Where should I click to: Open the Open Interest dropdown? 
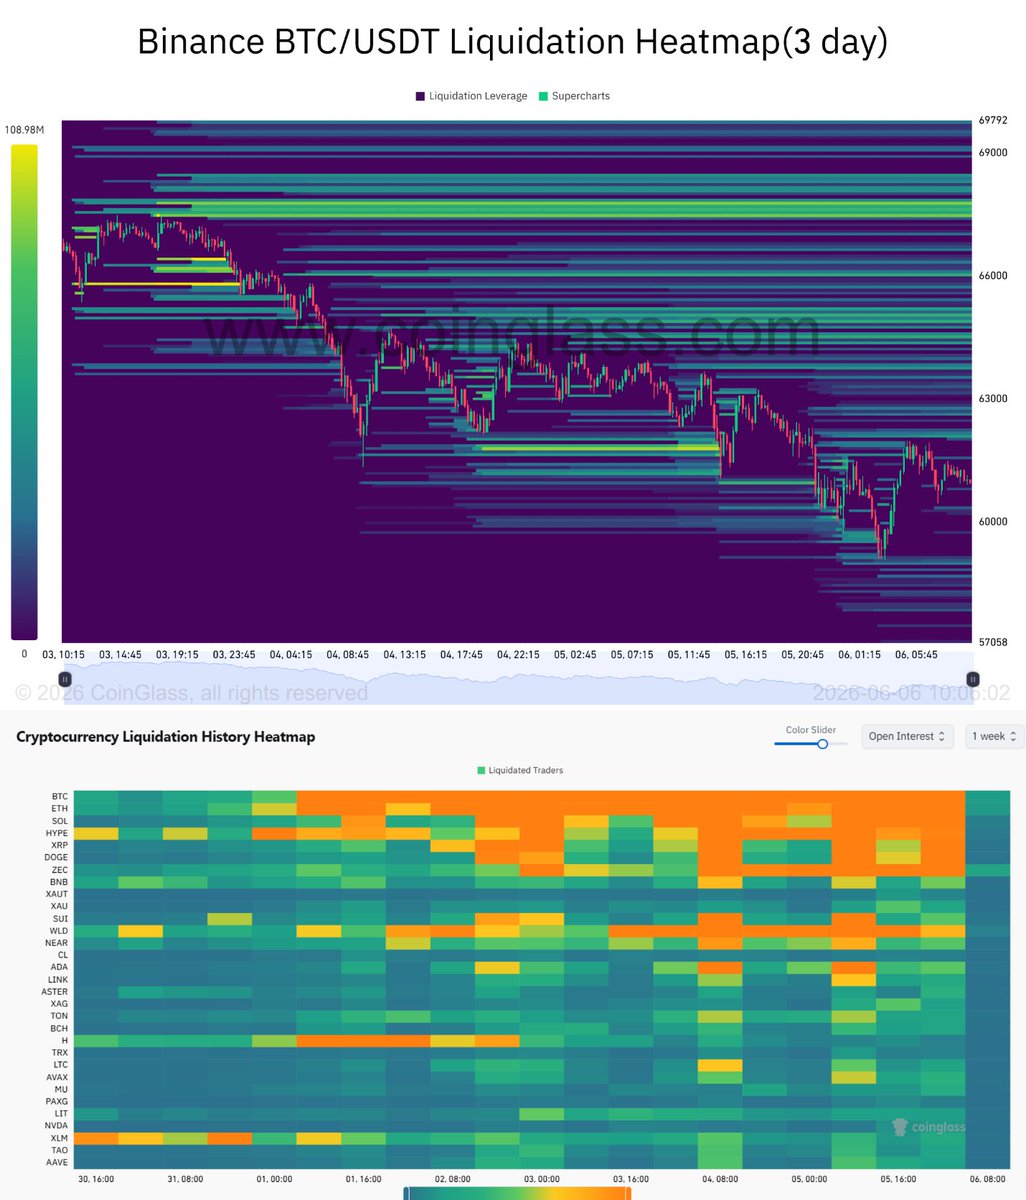click(x=908, y=736)
